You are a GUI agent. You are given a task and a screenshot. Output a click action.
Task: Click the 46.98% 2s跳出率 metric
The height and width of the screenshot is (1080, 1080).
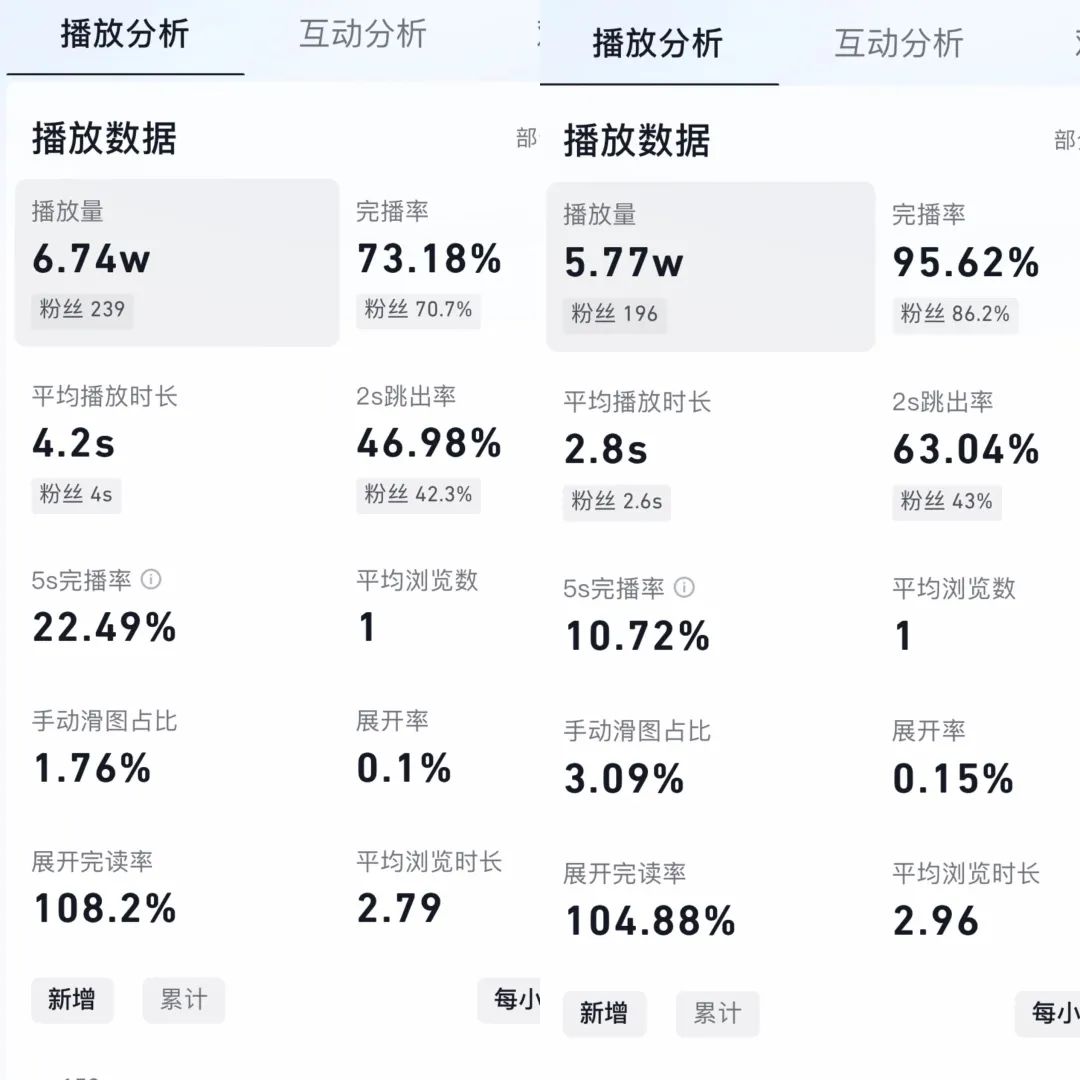(429, 443)
